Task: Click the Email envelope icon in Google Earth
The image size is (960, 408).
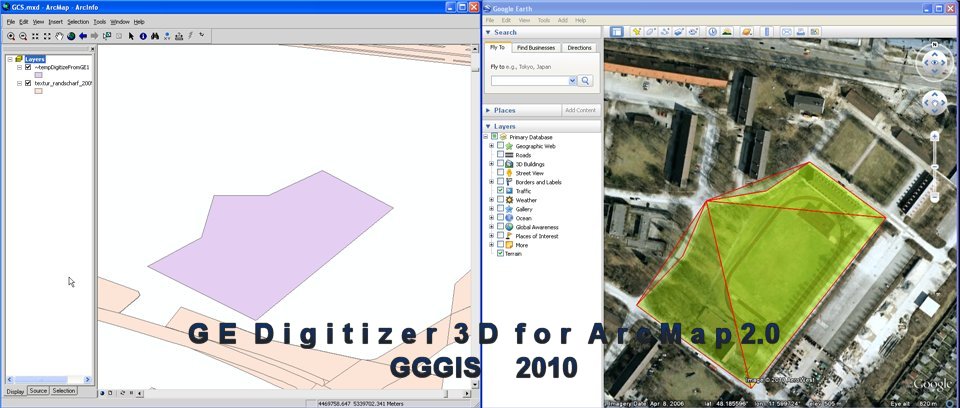Action: (786, 31)
